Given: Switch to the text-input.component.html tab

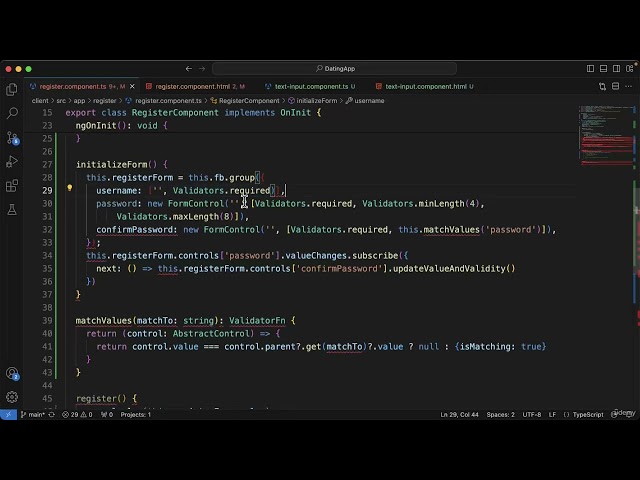Looking at the screenshot, I should point(426,86).
